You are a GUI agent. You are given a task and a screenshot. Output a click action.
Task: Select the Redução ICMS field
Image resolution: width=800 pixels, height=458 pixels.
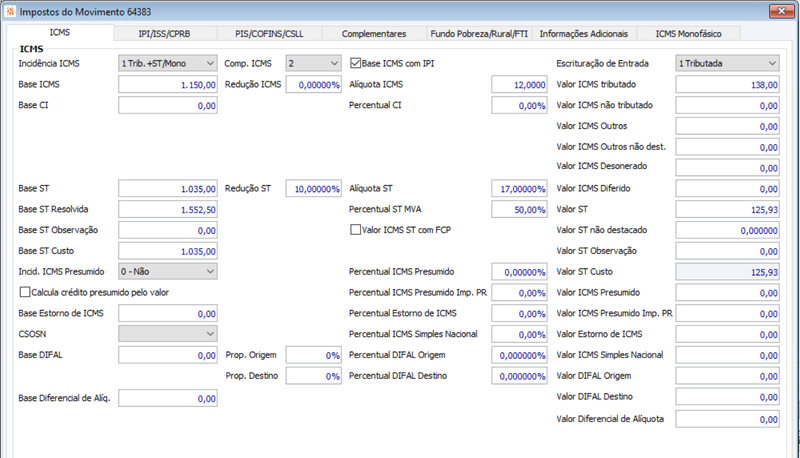point(313,85)
